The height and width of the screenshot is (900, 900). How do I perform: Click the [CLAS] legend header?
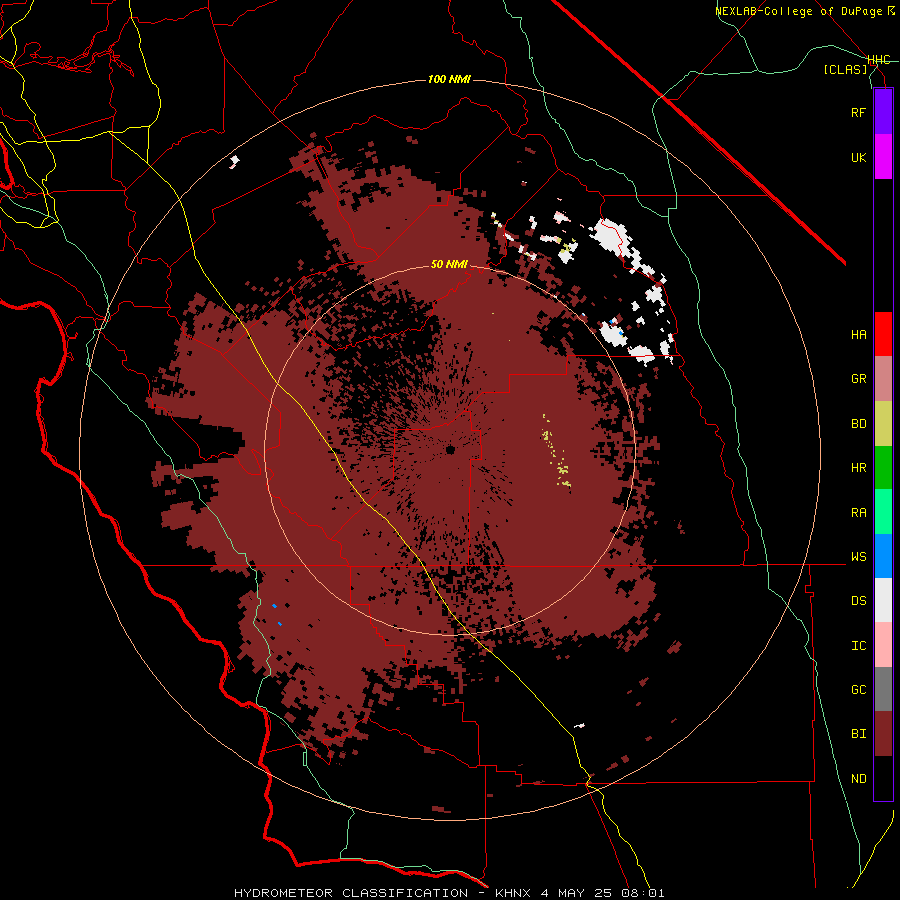coord(845,70)
